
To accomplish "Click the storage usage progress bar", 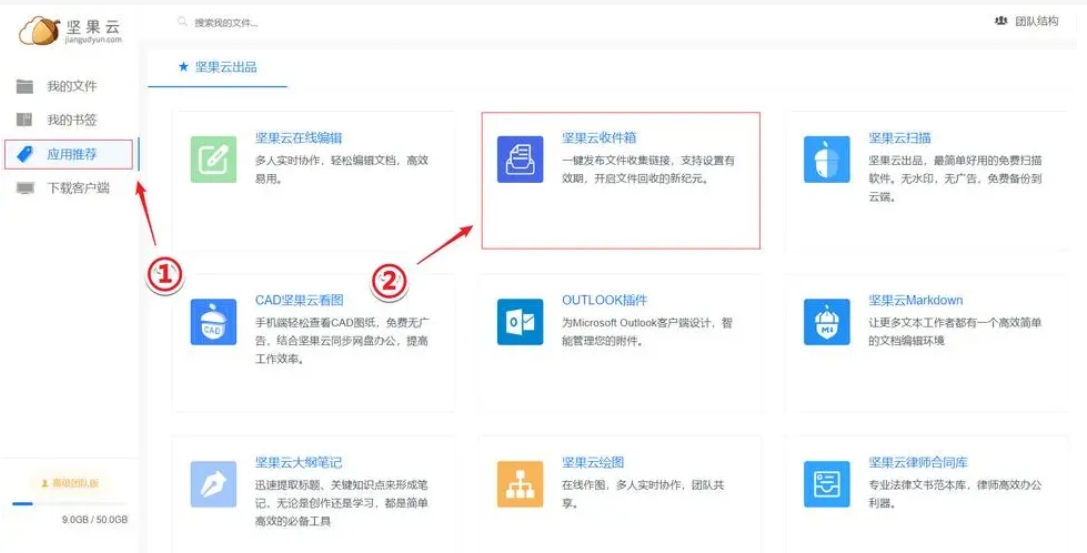I will (69, 504).
